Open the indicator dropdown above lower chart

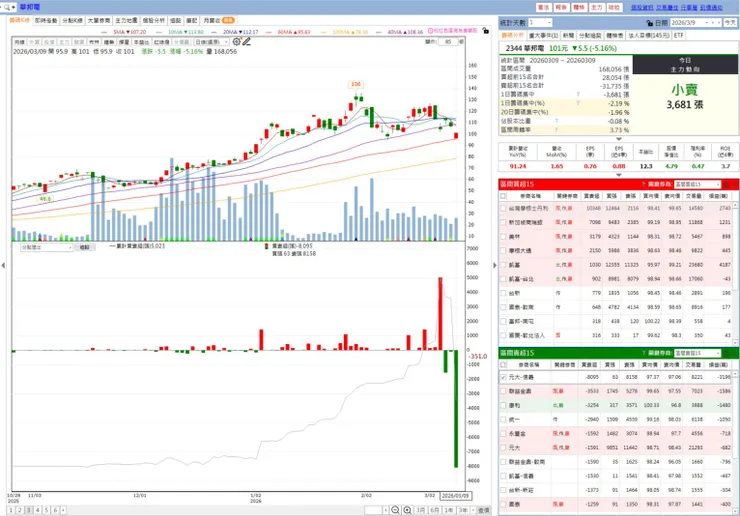pos(46,247)
